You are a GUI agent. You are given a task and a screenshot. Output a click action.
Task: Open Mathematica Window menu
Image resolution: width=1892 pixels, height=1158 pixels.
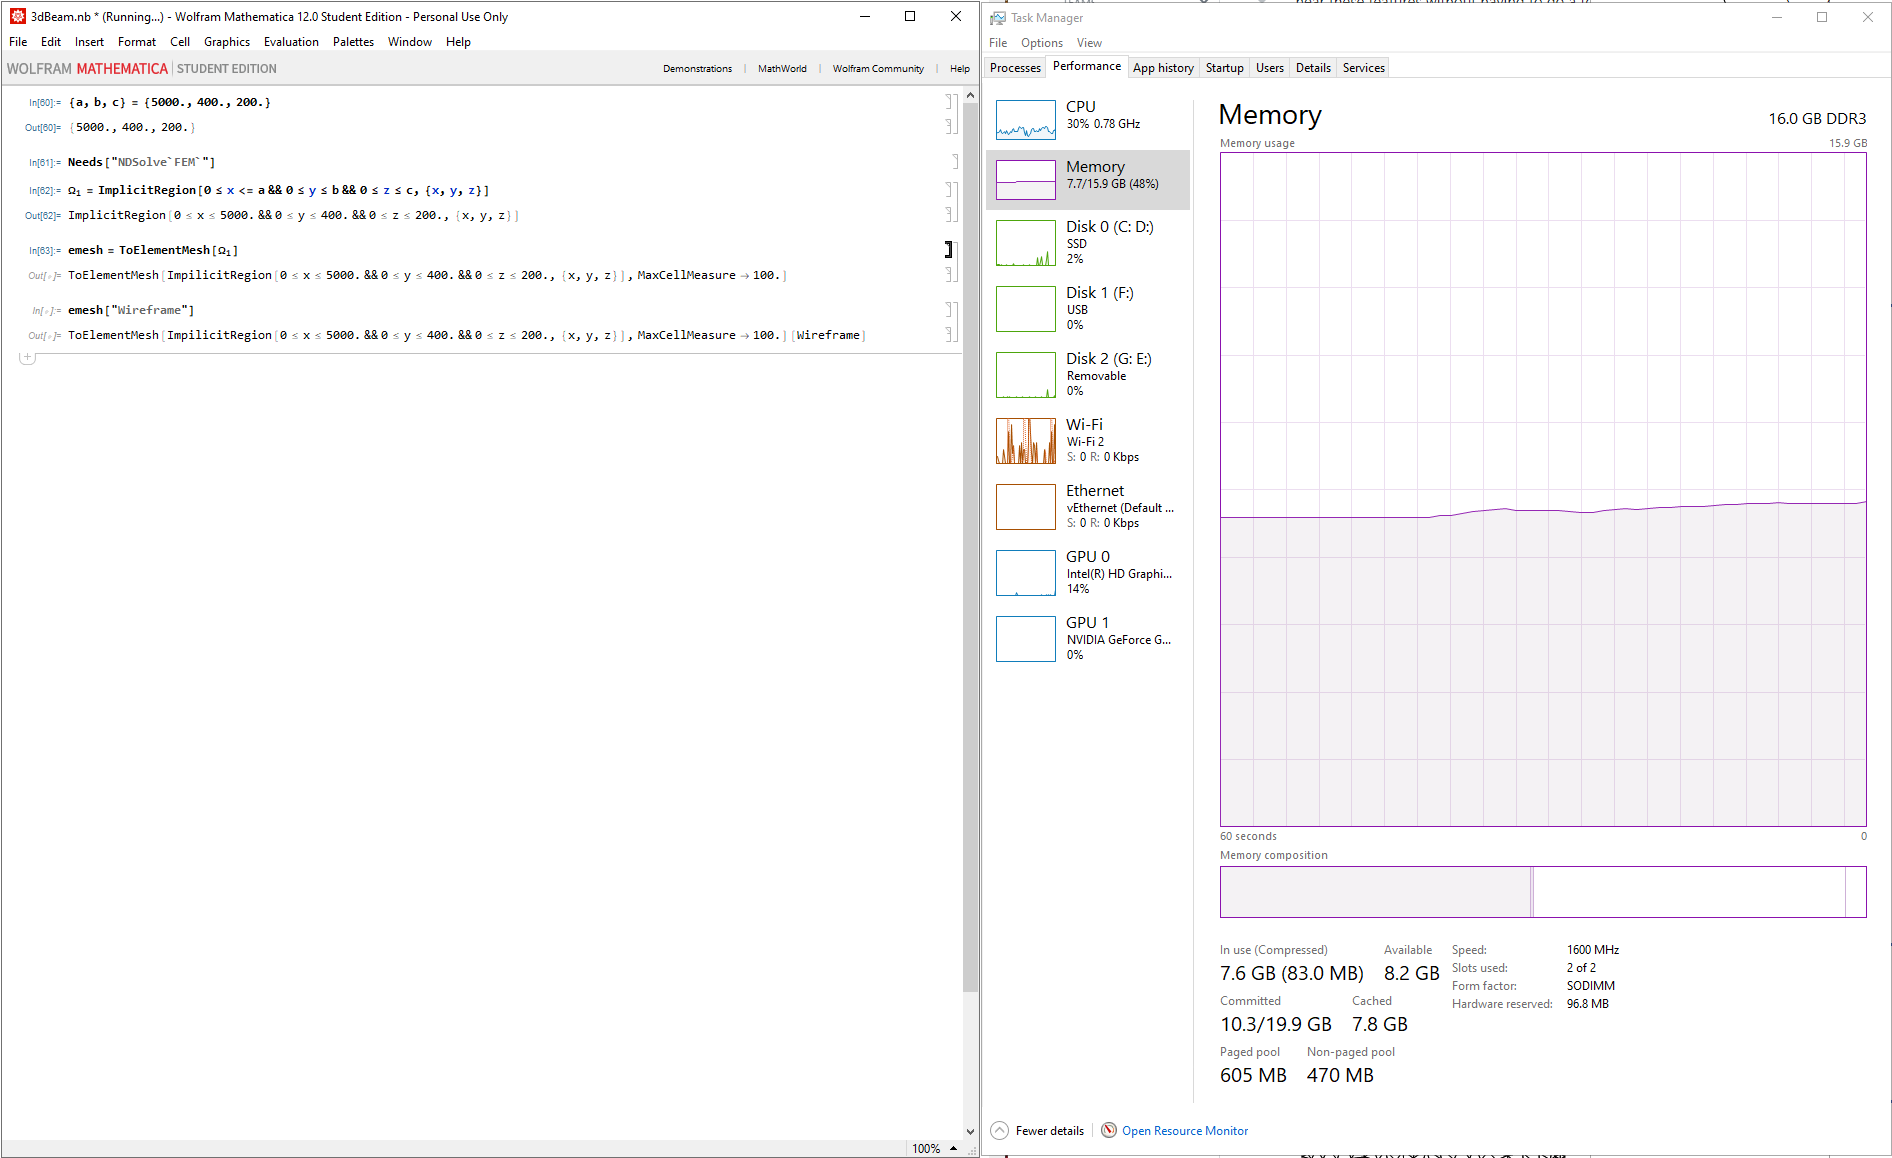click(x=410, y=42)
